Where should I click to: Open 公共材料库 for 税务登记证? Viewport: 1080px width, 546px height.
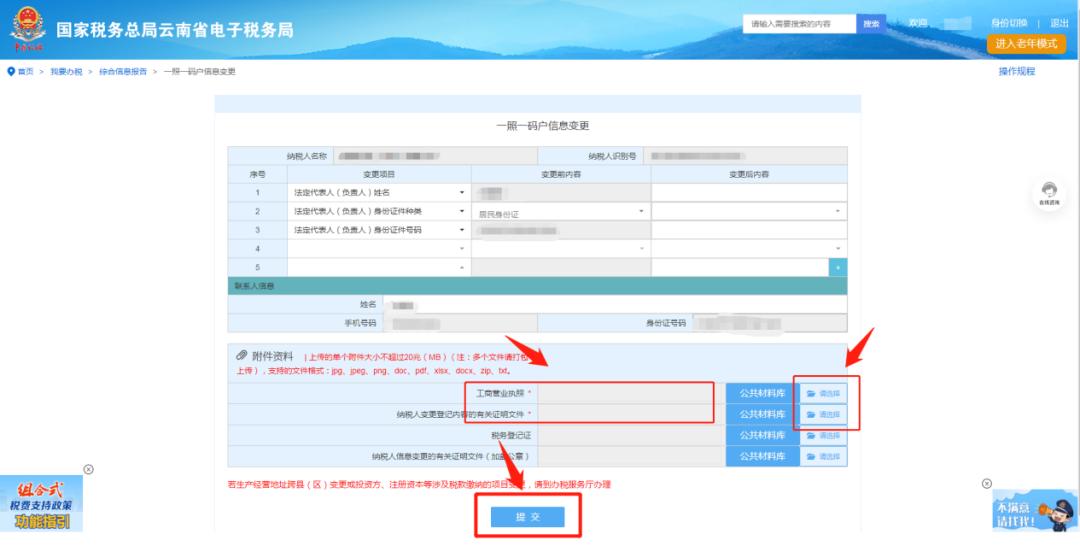tap(762, 436)
